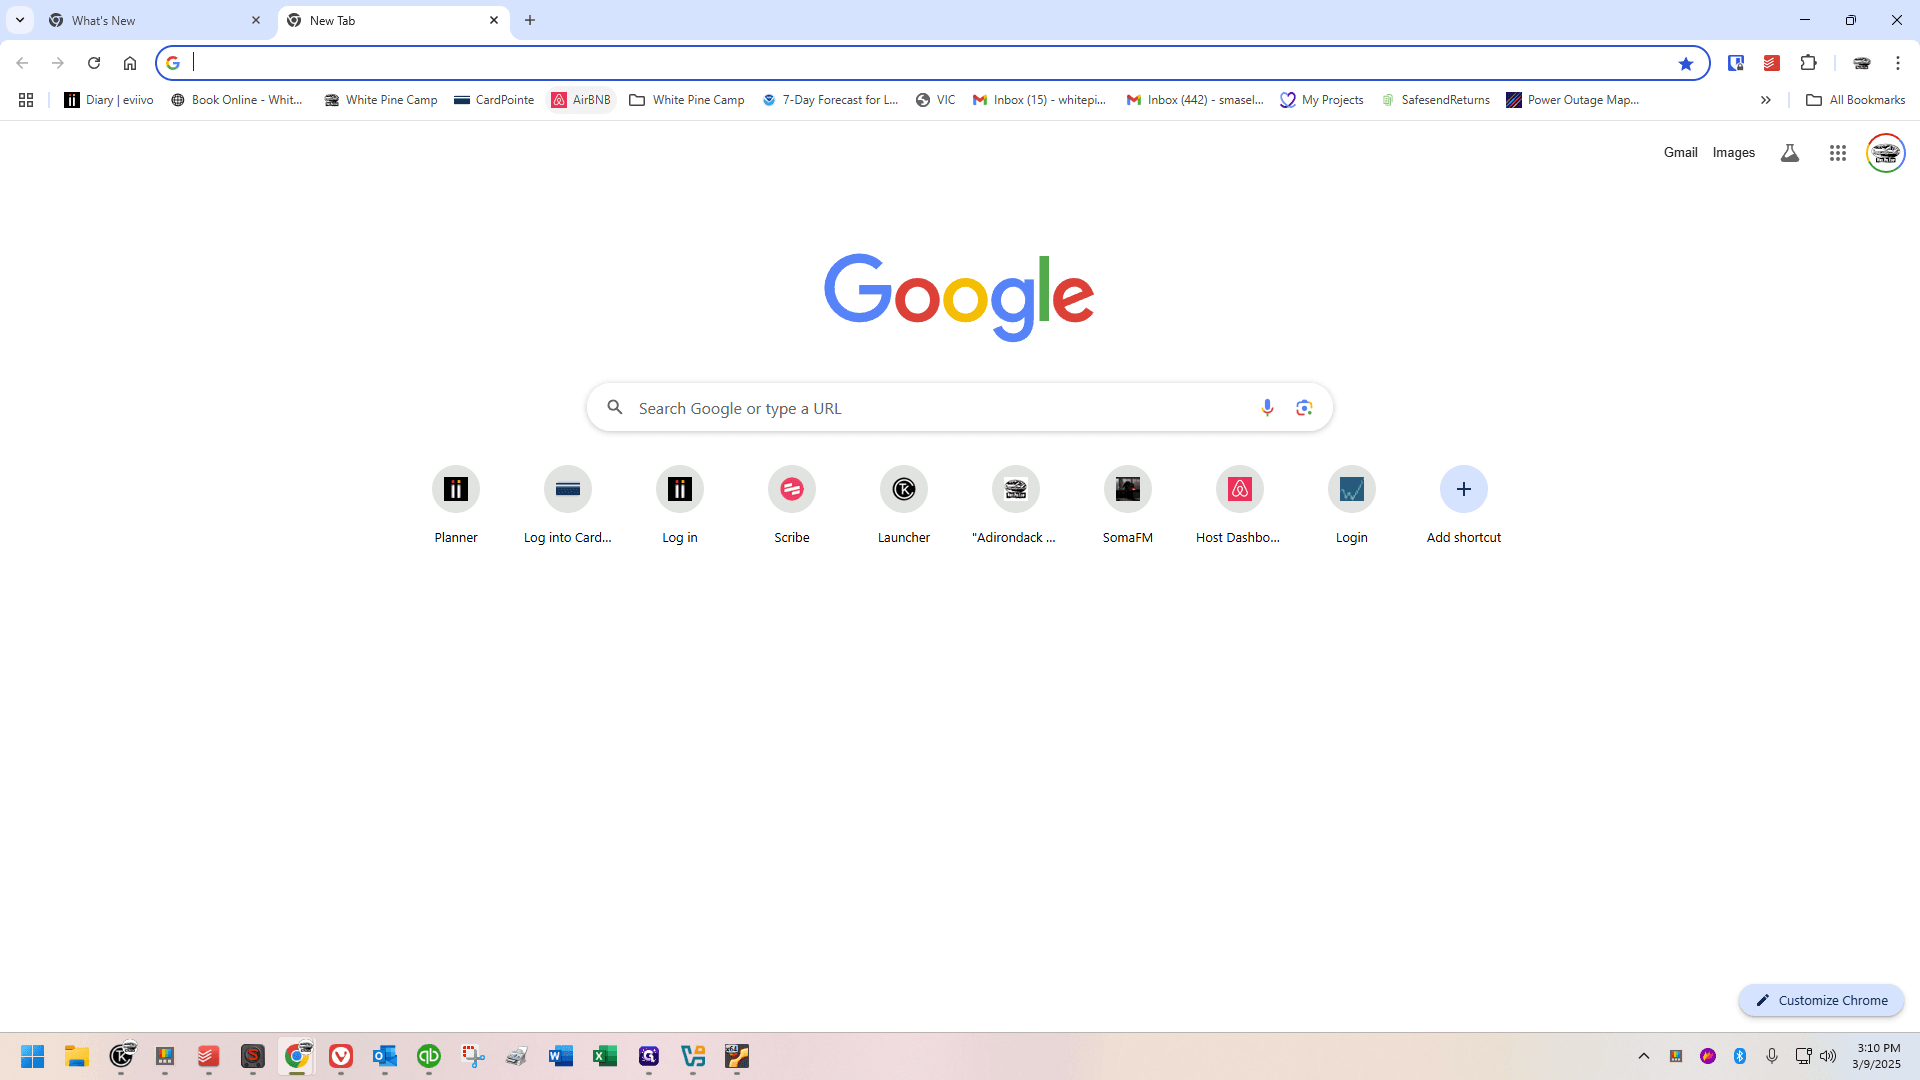
Task: Add a new shortcut tile
Action: tap(1464, 506)
